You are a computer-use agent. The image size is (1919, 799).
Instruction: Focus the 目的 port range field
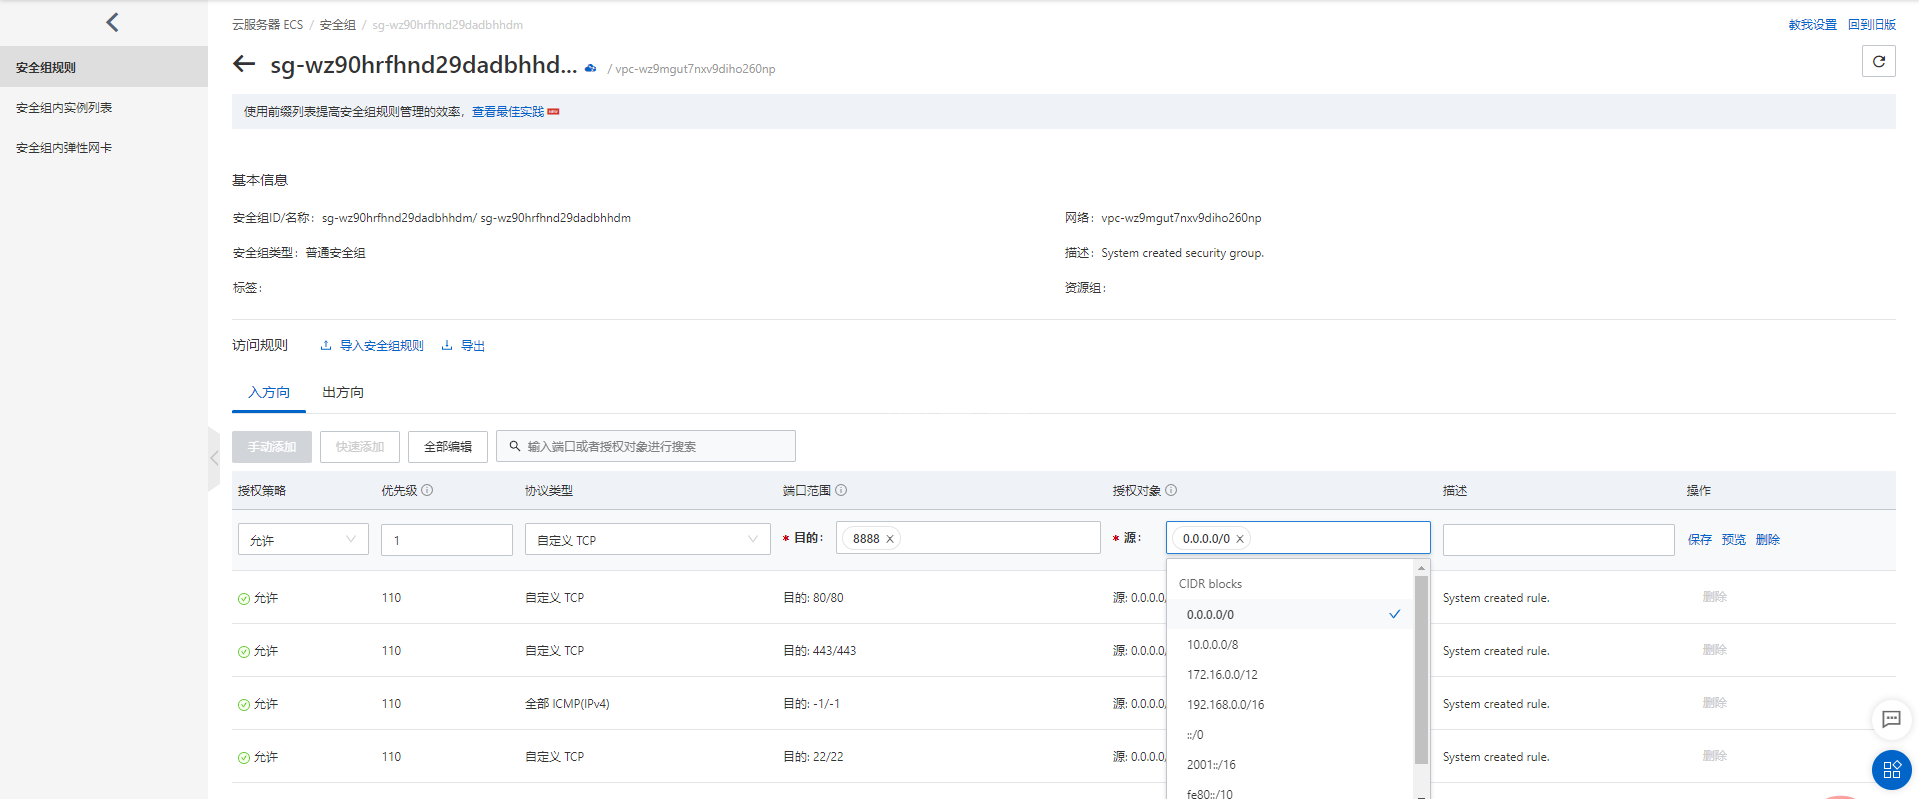tap(968, 538)
